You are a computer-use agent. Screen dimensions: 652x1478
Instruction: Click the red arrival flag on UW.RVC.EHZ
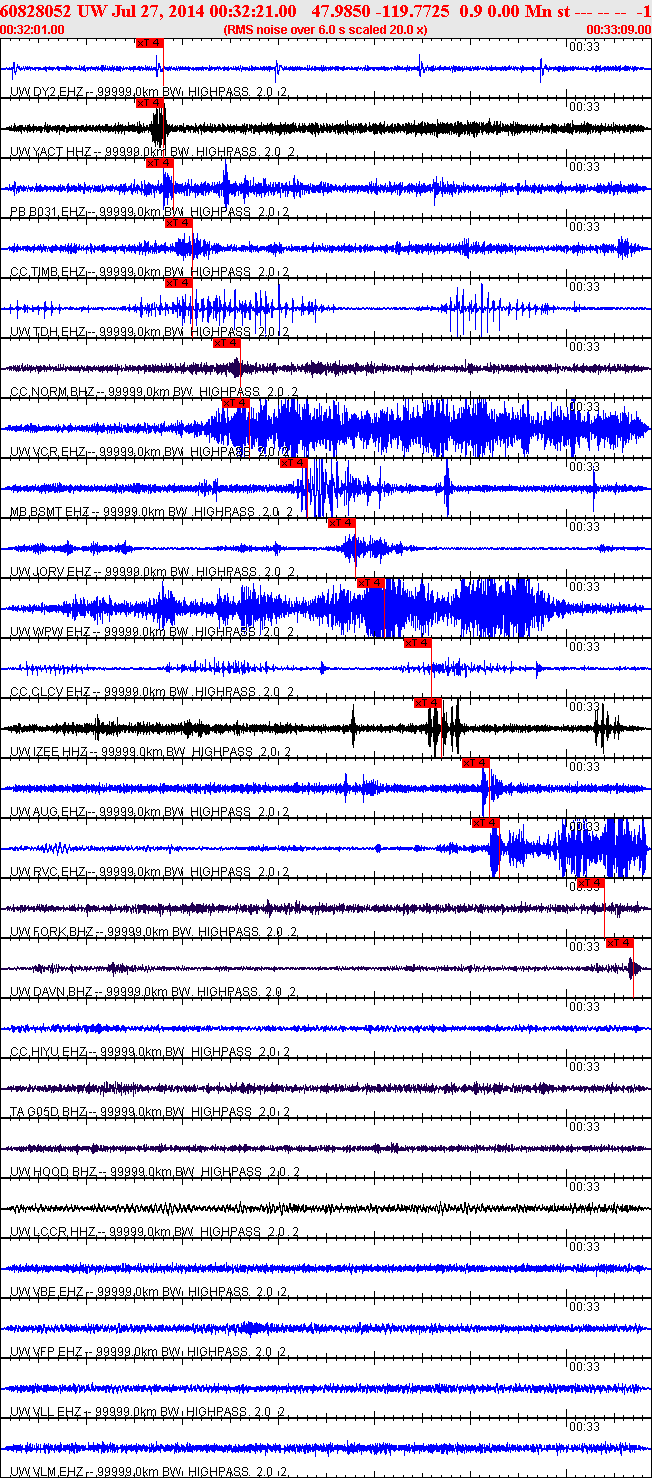tap(486, 823)
